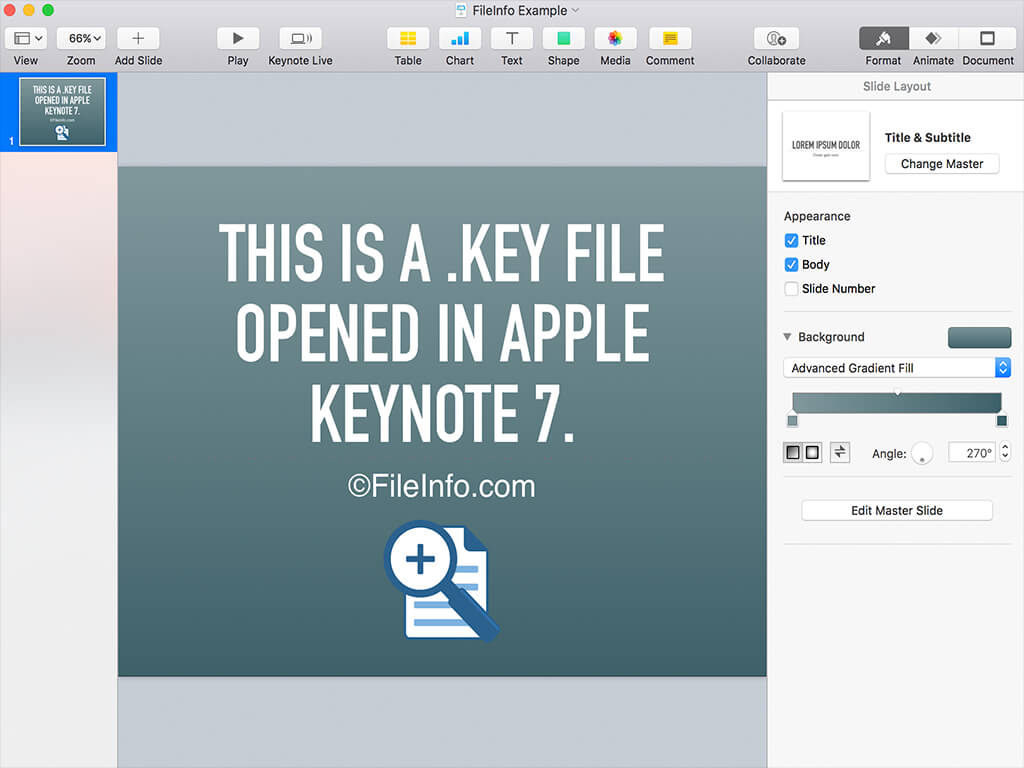This screenshot has height=768, width=1024.
Task: Select the ©FileInfo.com subtitle text
Action: pyautogui.click(x=441, y=487)
